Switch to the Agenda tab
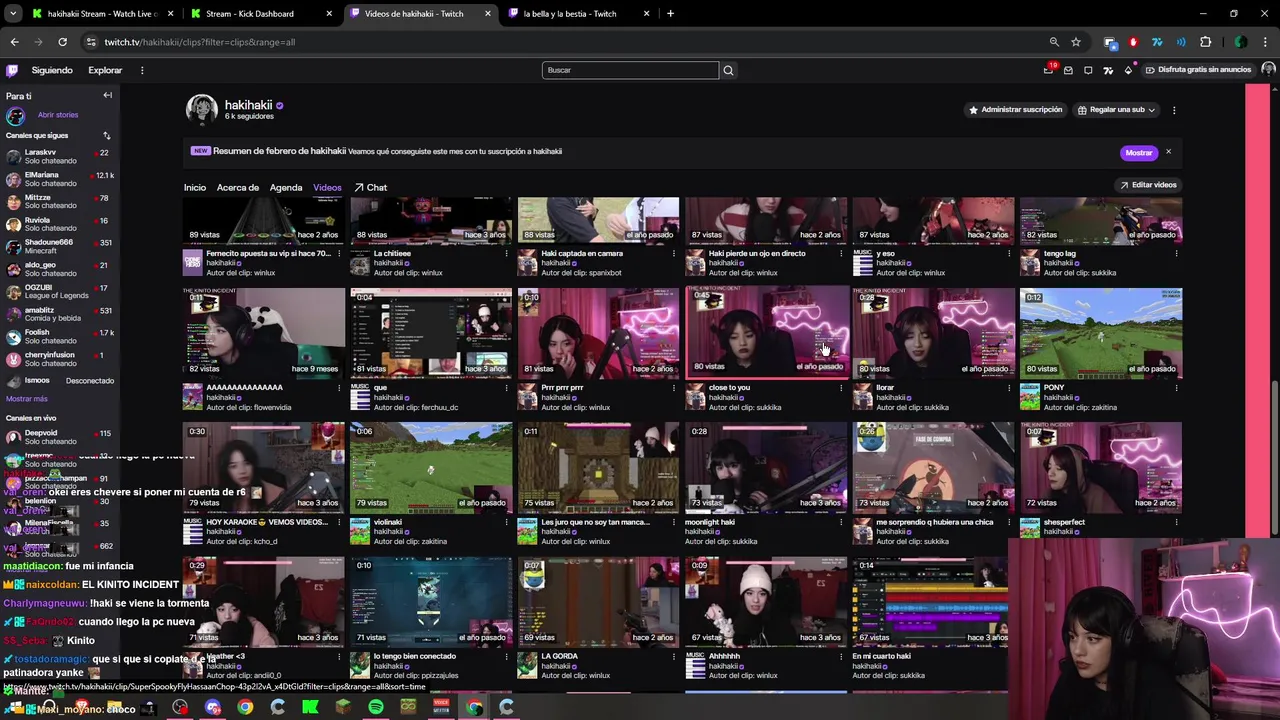 point(285,187)
